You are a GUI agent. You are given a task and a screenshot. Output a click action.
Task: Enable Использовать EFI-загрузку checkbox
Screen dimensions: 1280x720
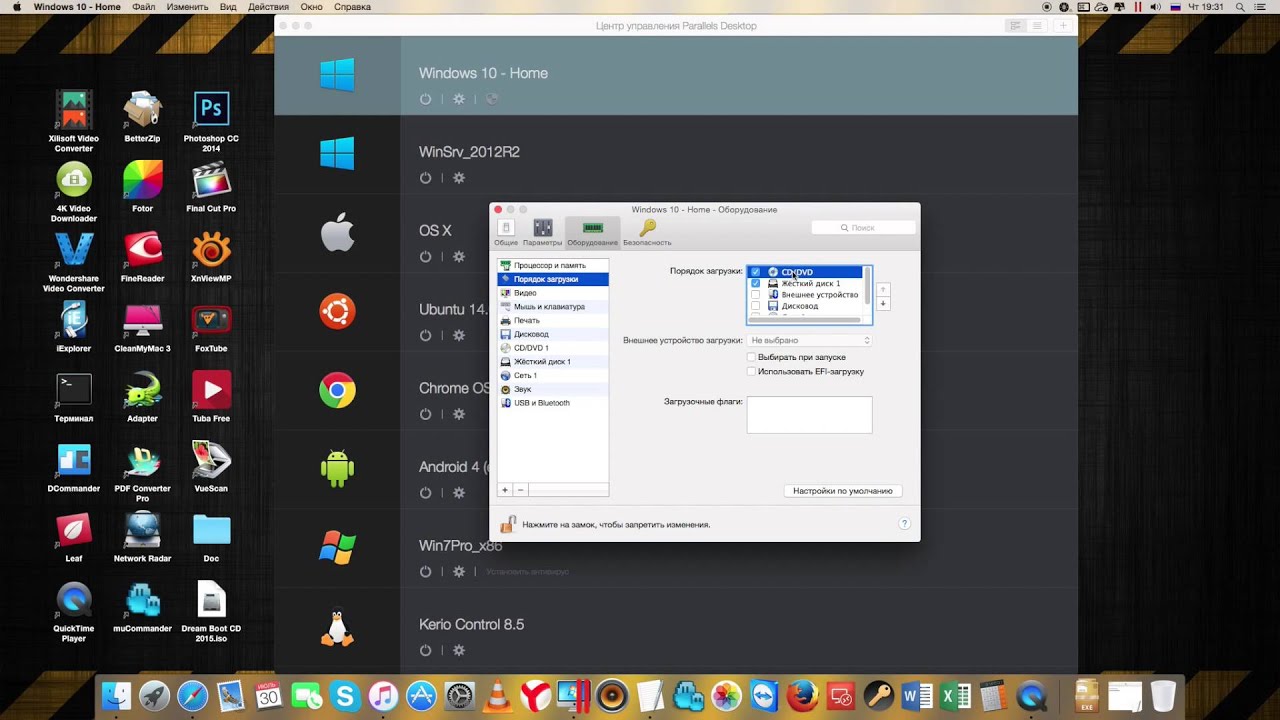pyautogui.click(x=751, y=371)
